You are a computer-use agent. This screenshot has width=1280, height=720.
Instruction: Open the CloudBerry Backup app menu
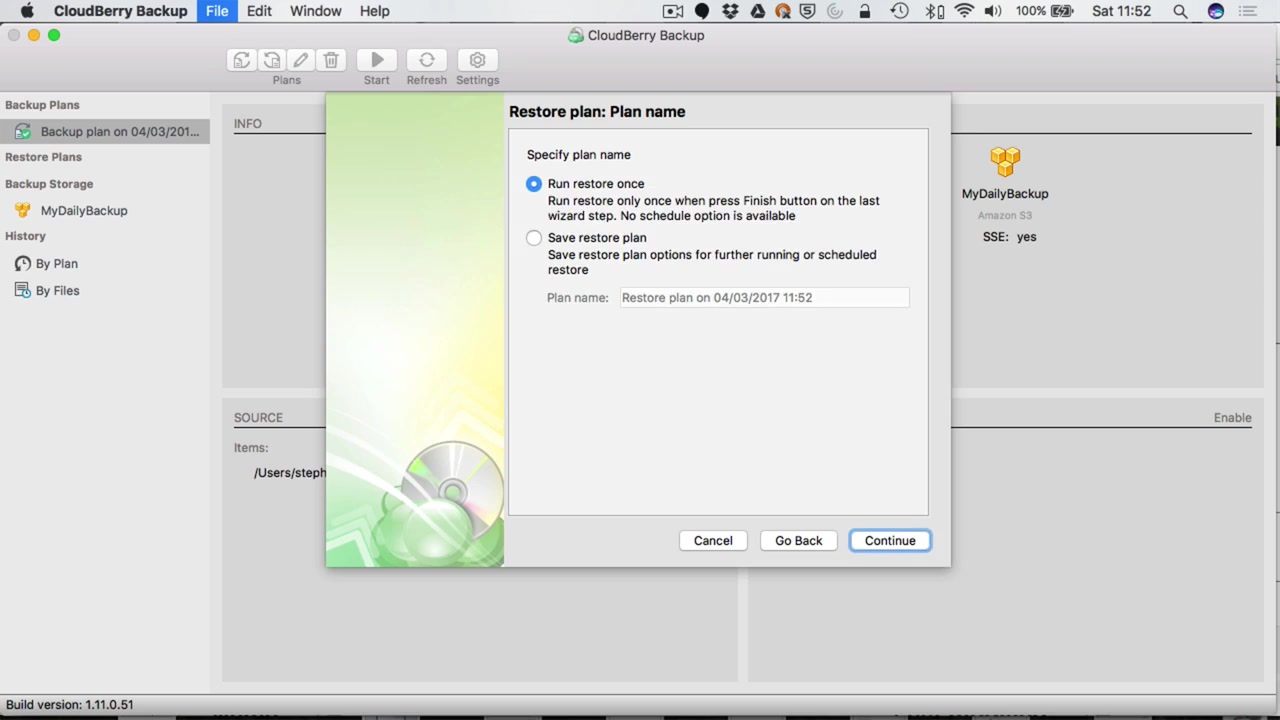pyautogui.click(x=120, y=11)
